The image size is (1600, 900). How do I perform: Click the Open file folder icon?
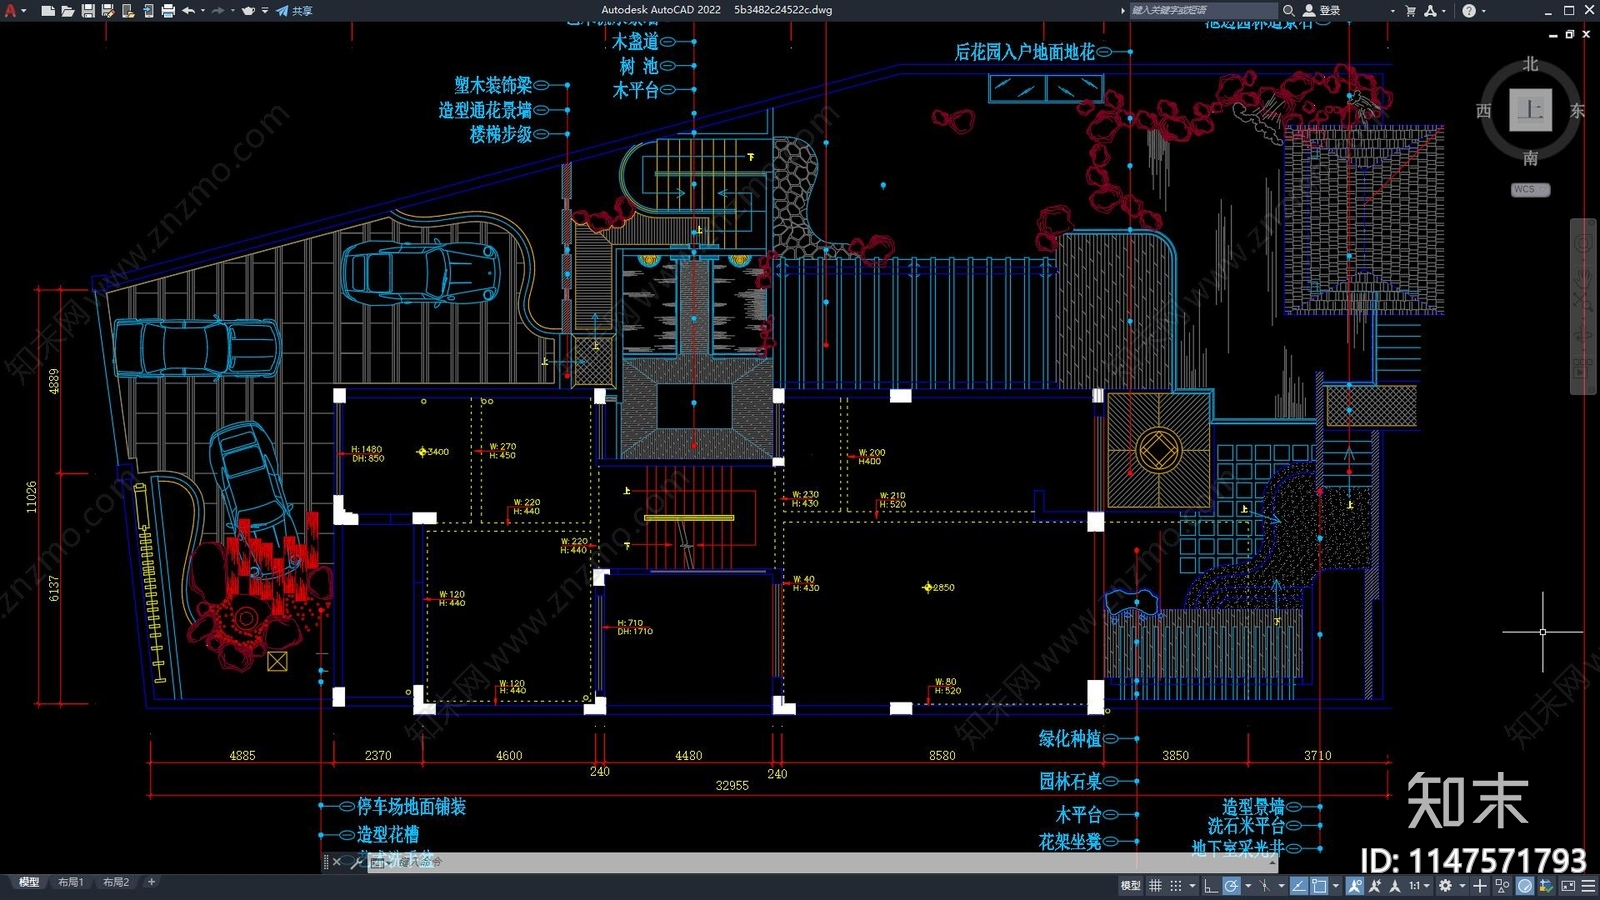[x=68, y=10]
